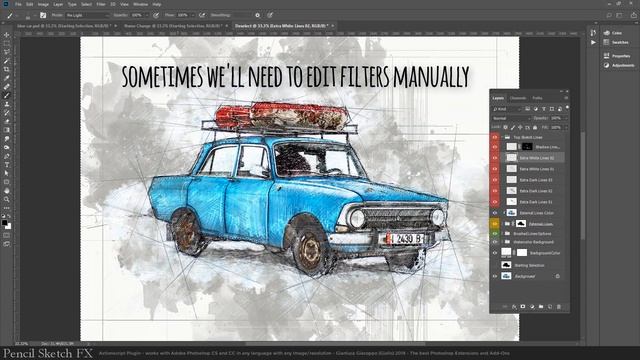Open the Opacity dropdown in options bar

click(x=147, y=15)
